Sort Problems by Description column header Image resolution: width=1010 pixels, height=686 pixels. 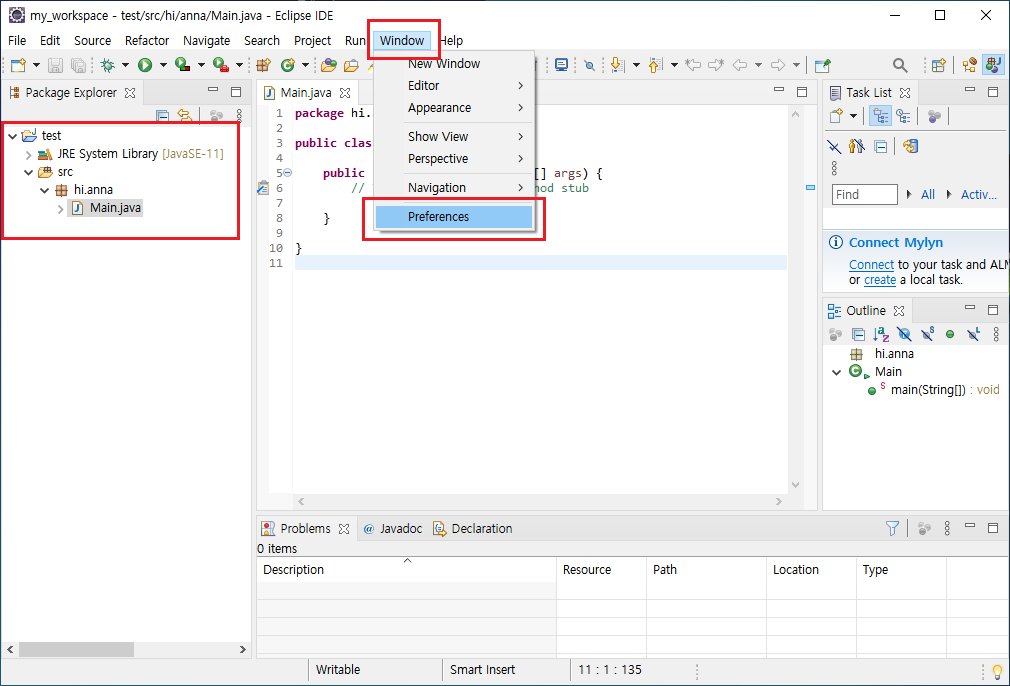tap(406, 570)
